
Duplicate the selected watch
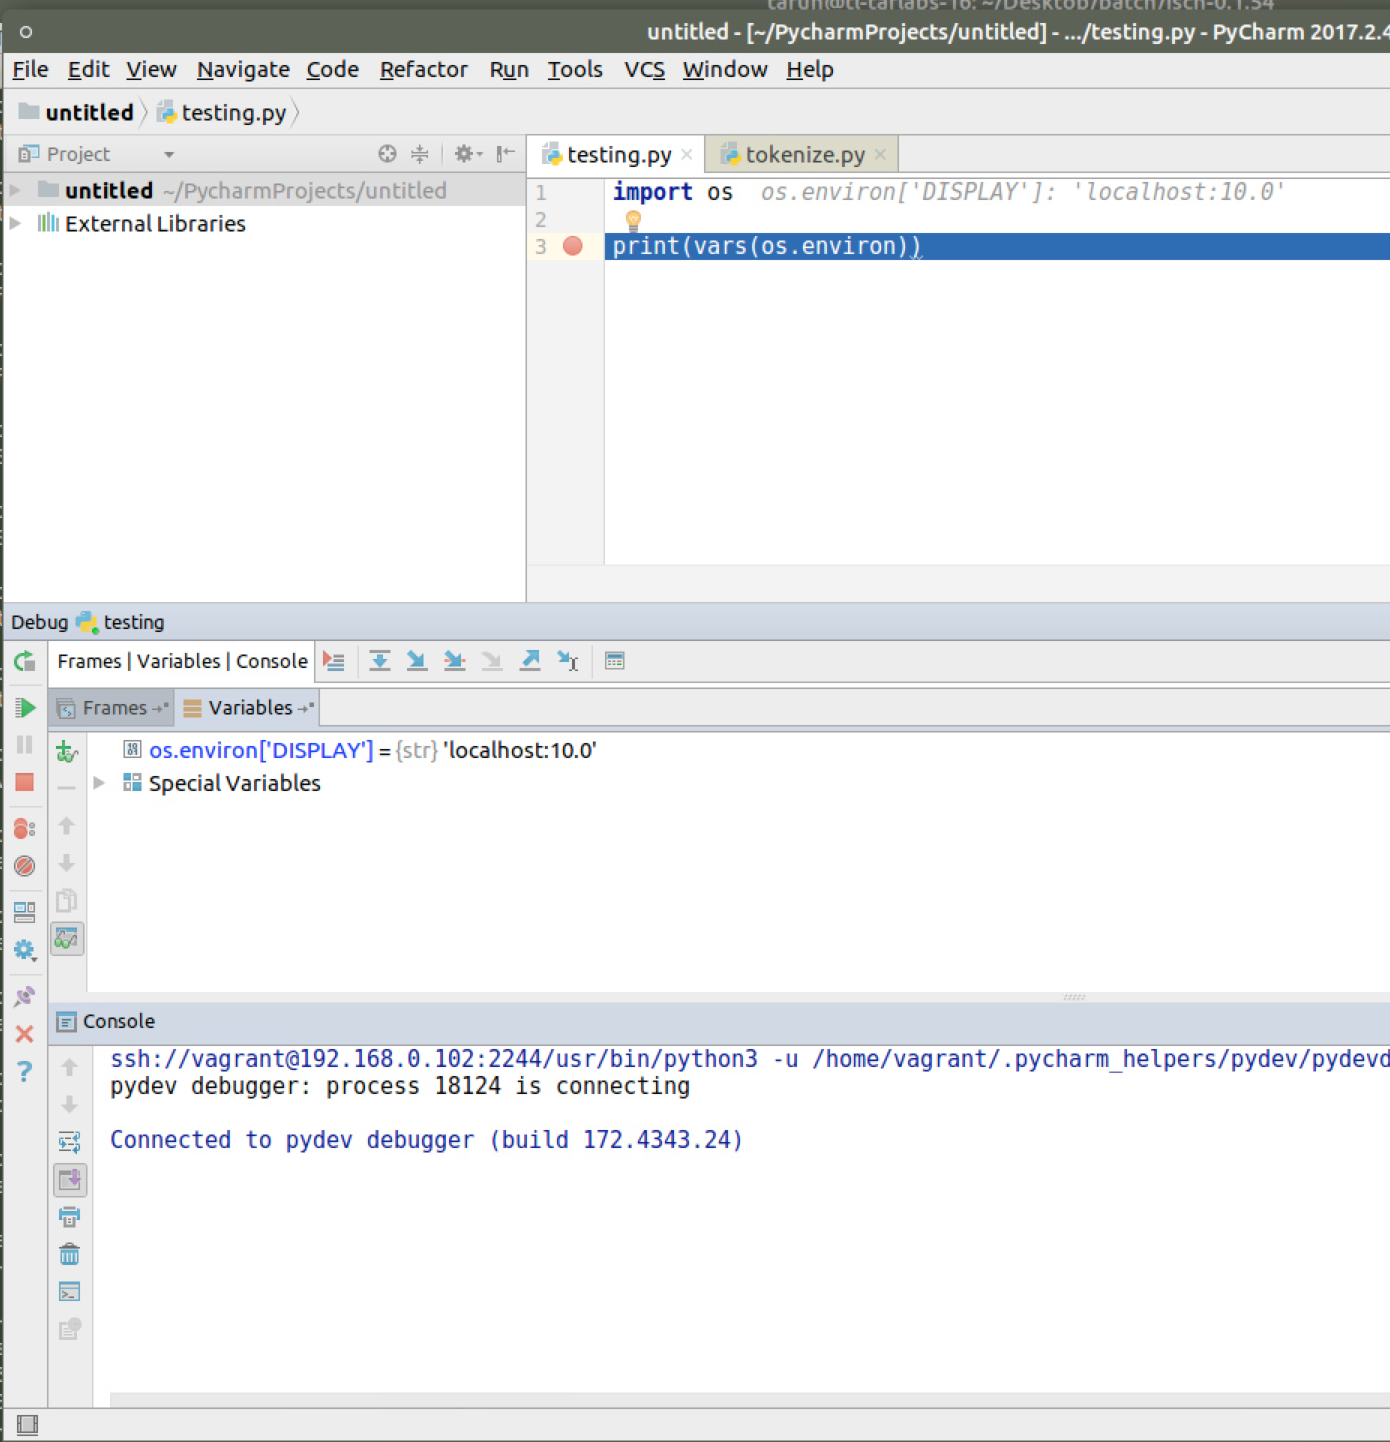(67, 901)
